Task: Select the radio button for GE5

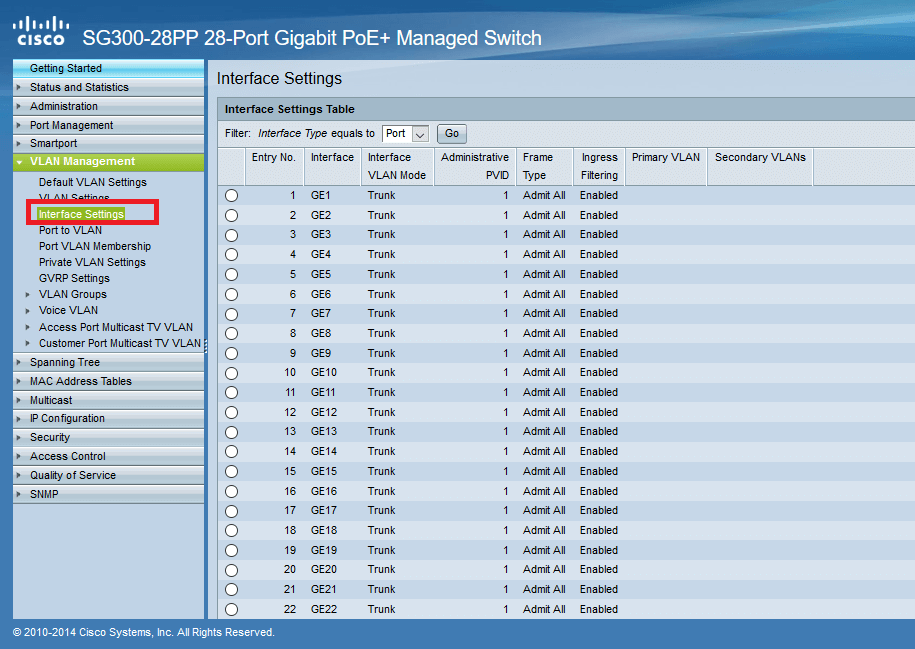Action: click(232, 274)
